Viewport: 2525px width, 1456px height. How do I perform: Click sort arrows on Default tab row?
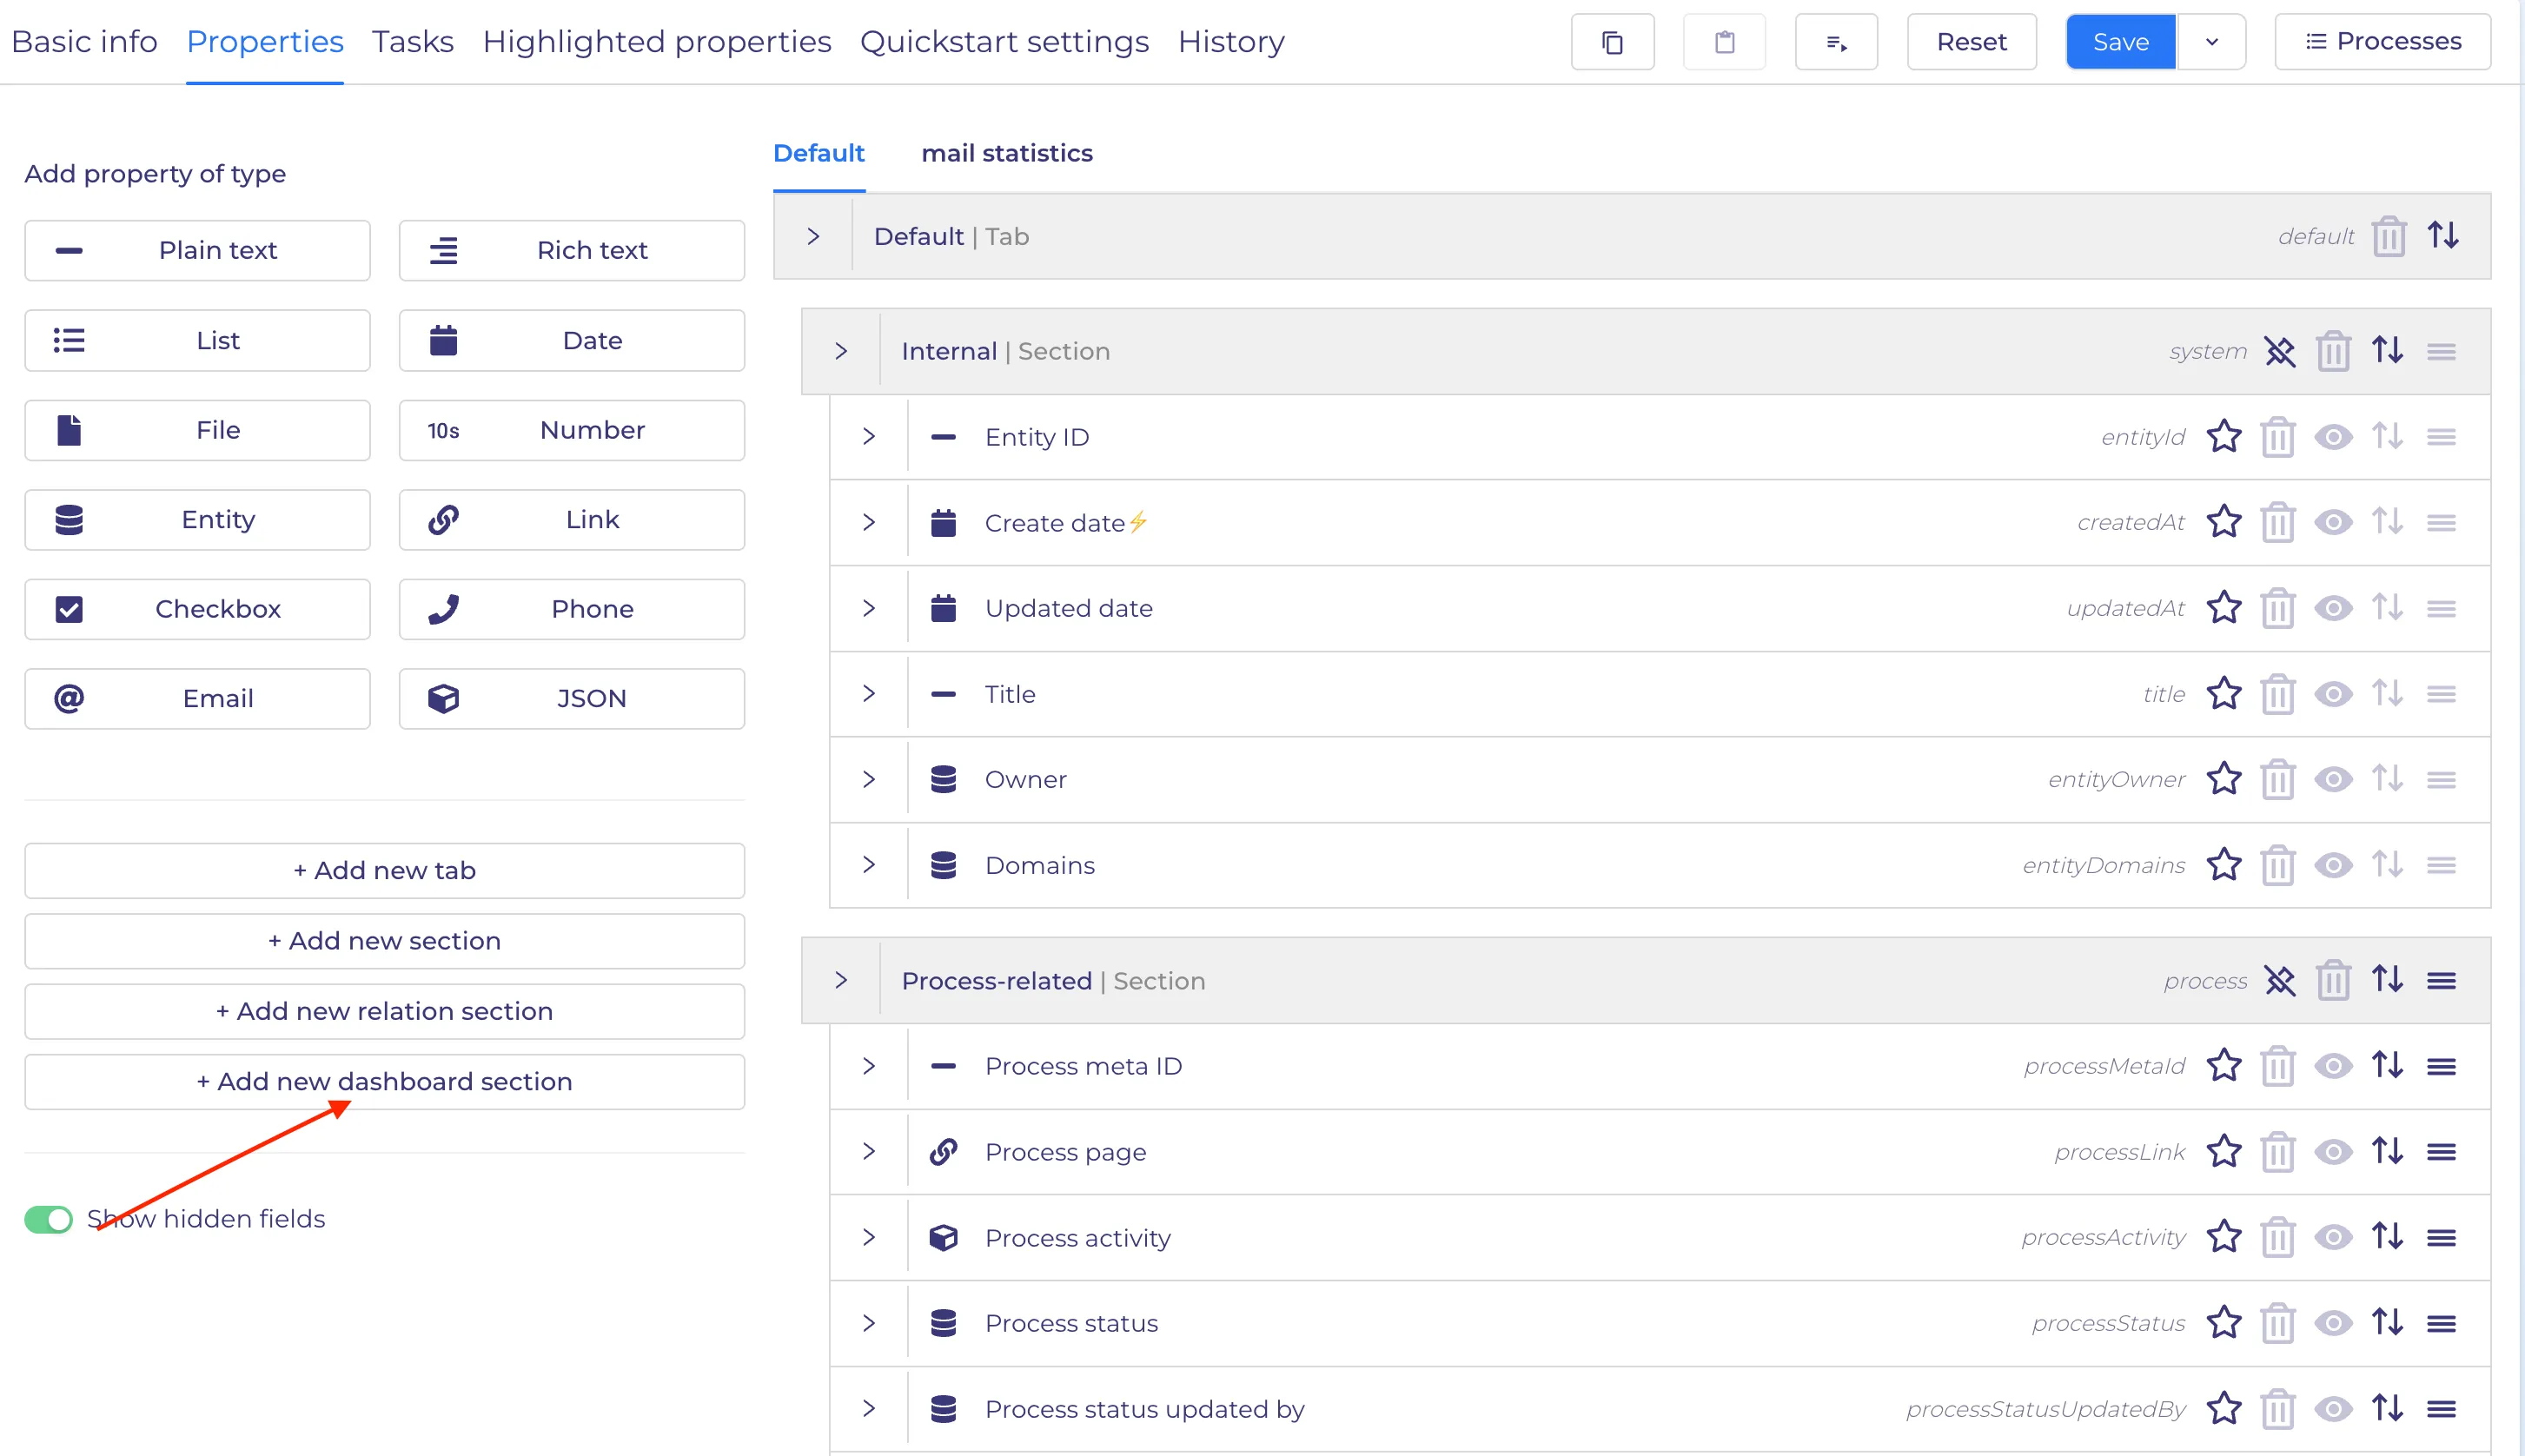pyautogui.click(x=2443, y=236)
